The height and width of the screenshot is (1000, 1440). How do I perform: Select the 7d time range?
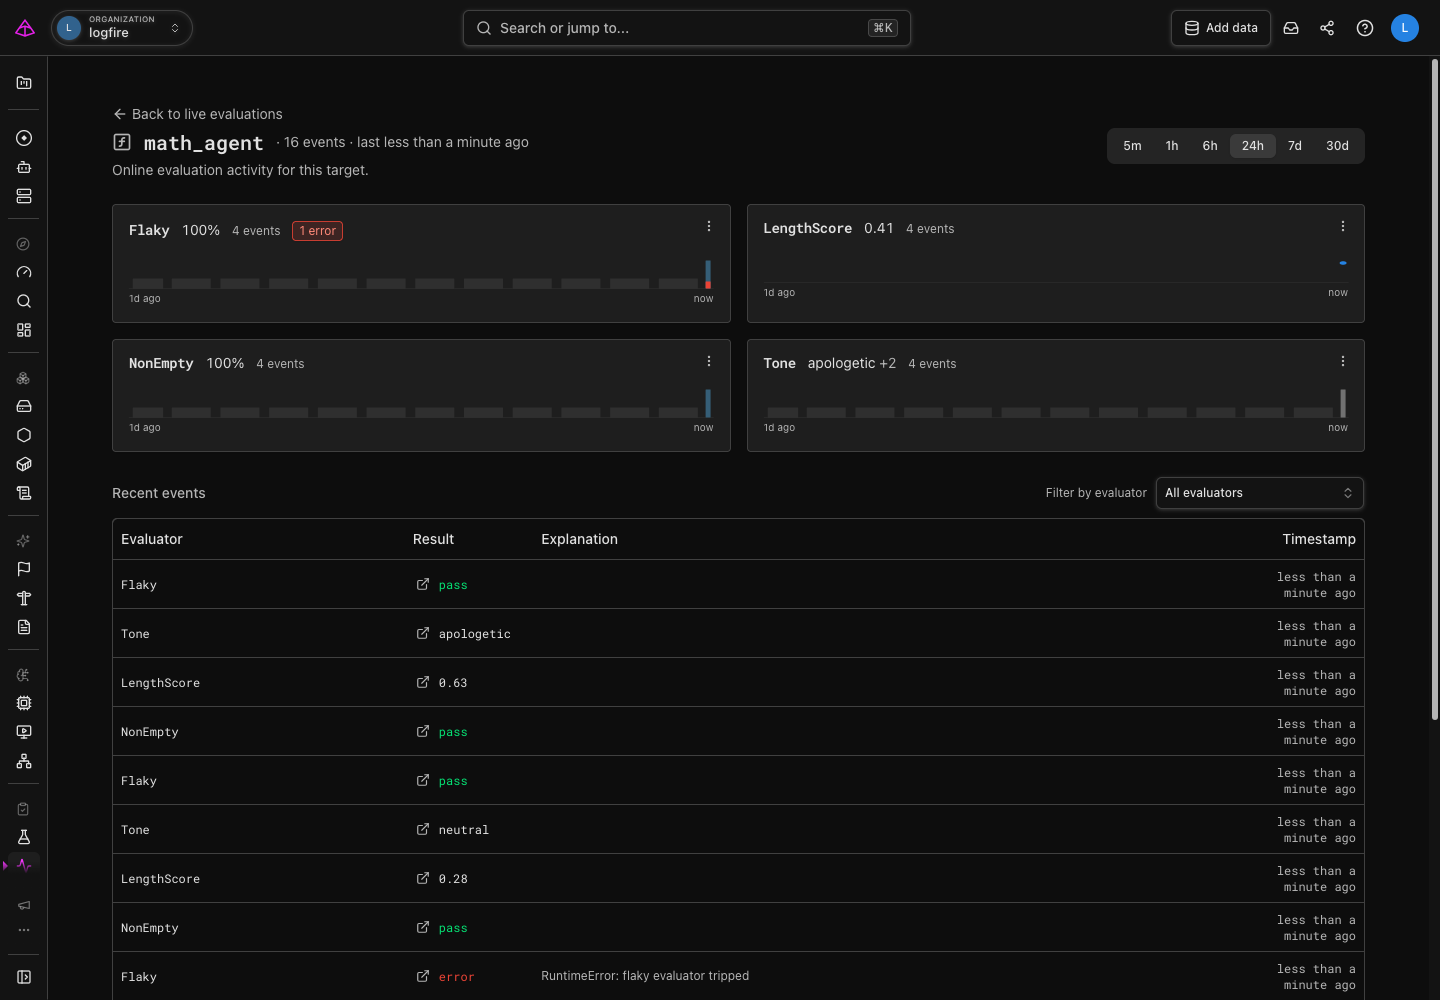coord(1295,146)
